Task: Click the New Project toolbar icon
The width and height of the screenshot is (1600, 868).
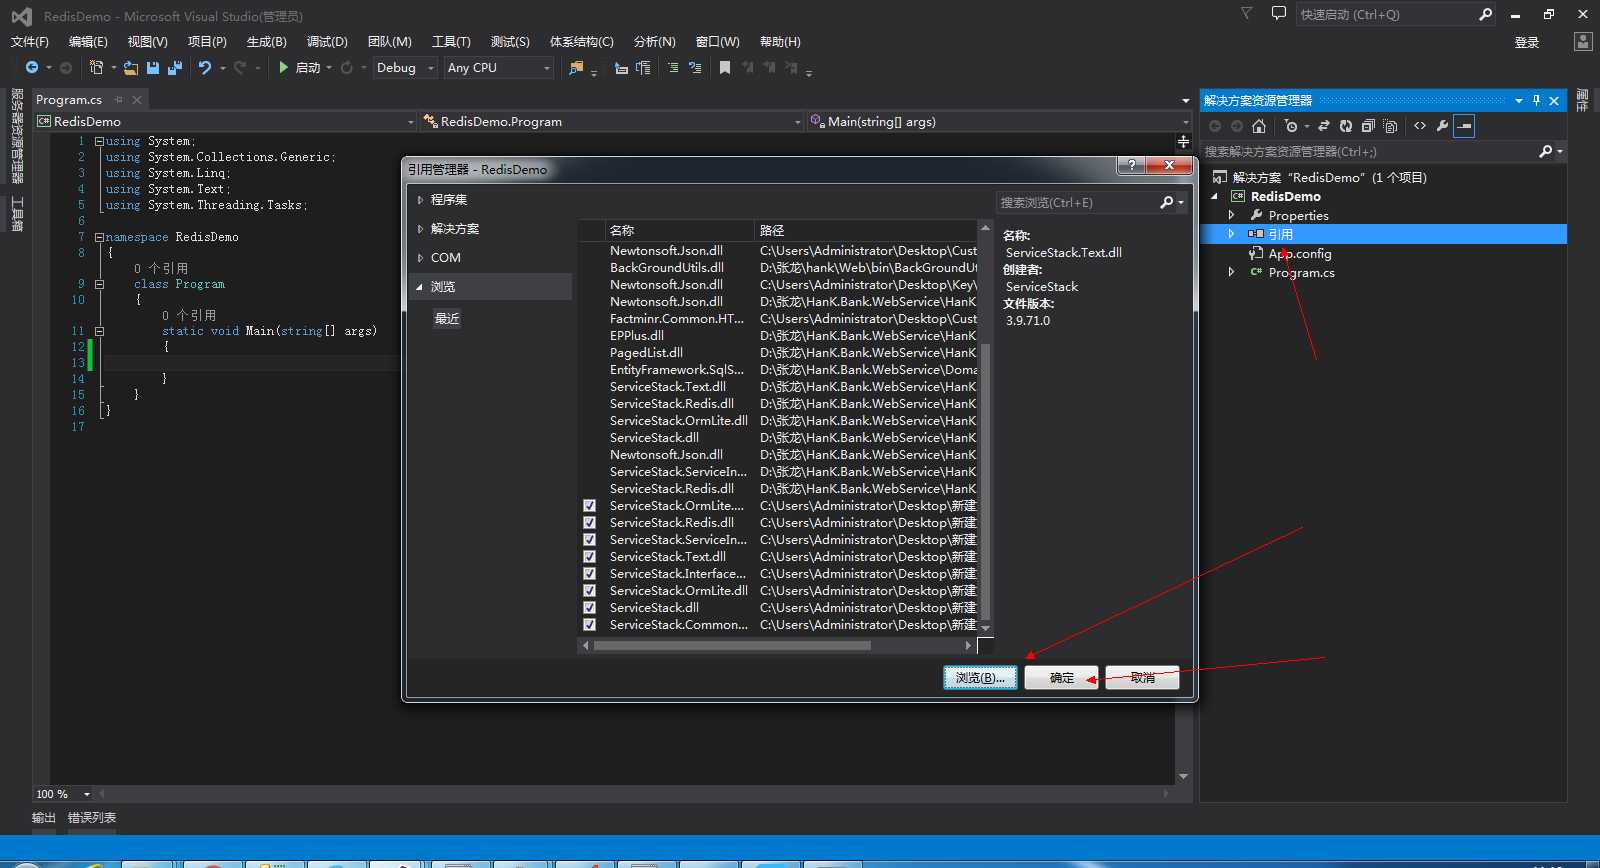Action: [x=96, y=67]
